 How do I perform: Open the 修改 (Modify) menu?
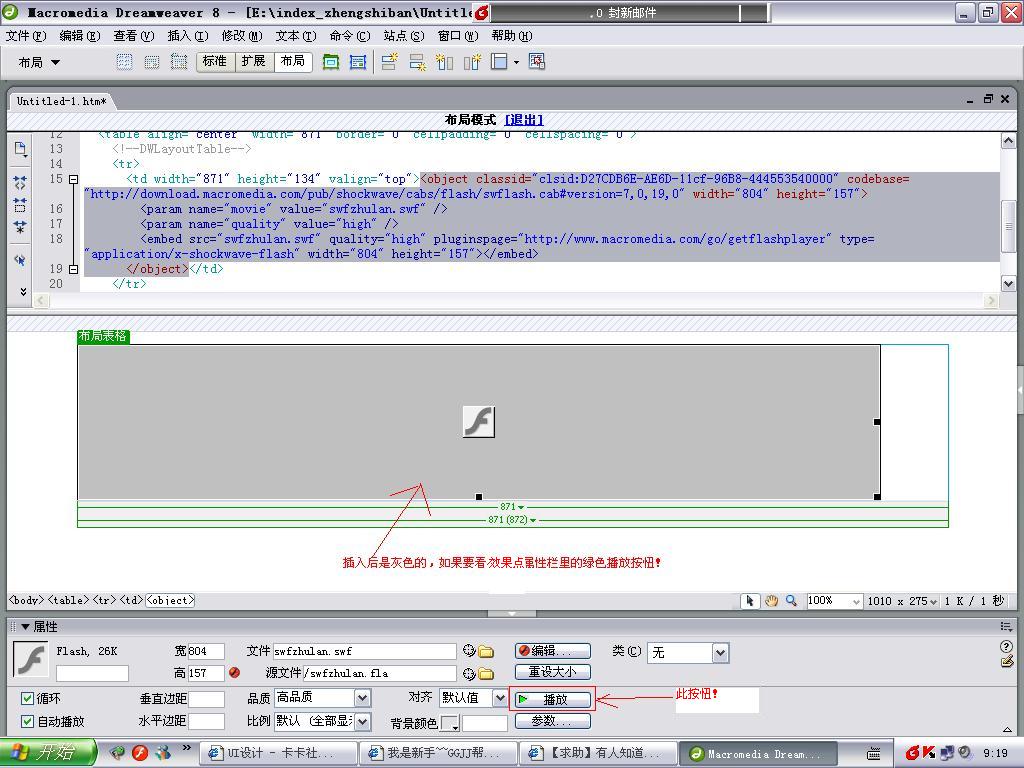click(x=241, y=36)
